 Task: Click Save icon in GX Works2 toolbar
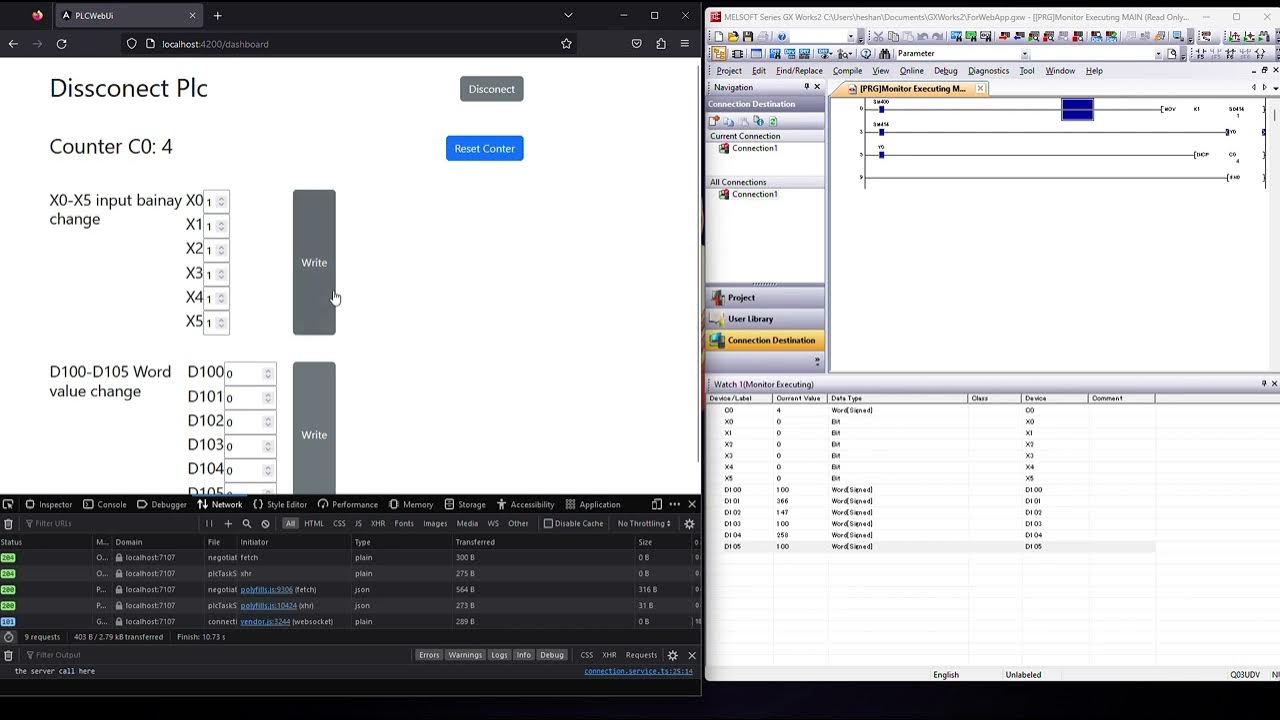click(747, 37)
